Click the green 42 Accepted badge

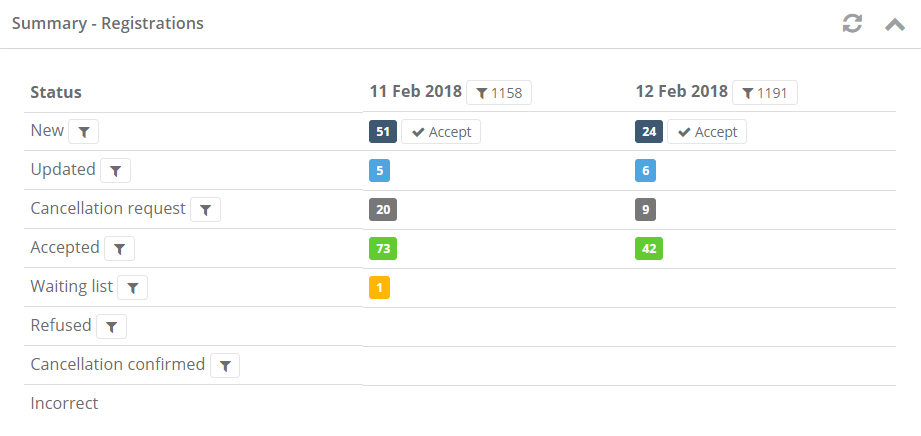tap(648, 249)
